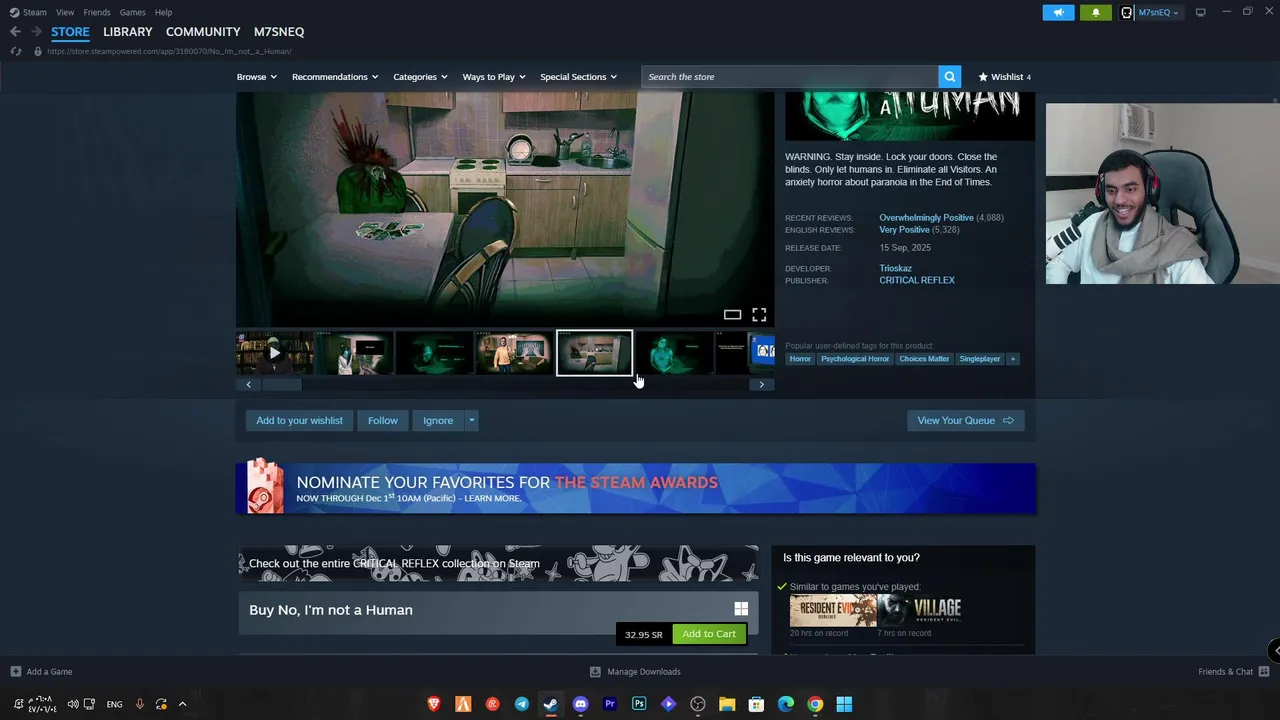This screenshot has width=1280, height=720.
Task: Expand the Browse dropdown
Action: point(256,77)
